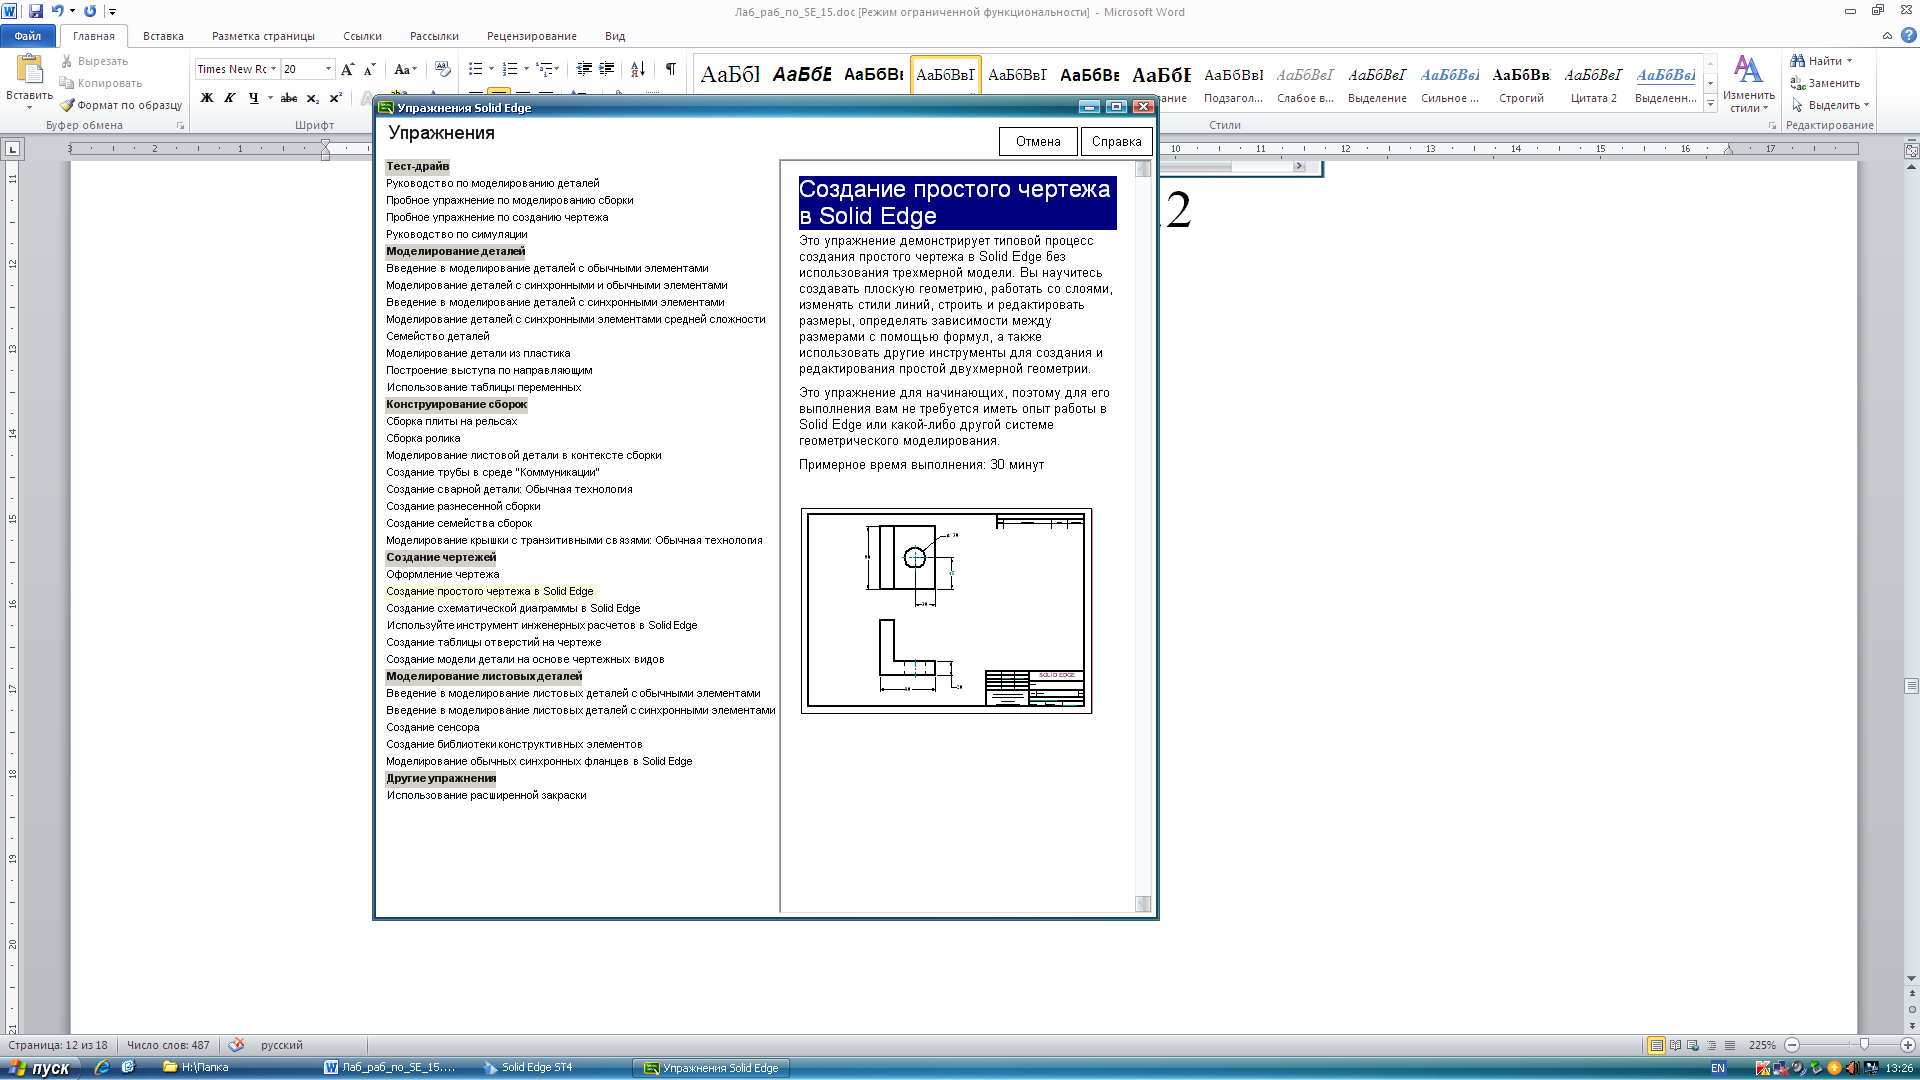
Task: Switch to Web Layout view icon
Action: click(1693, 1045)
